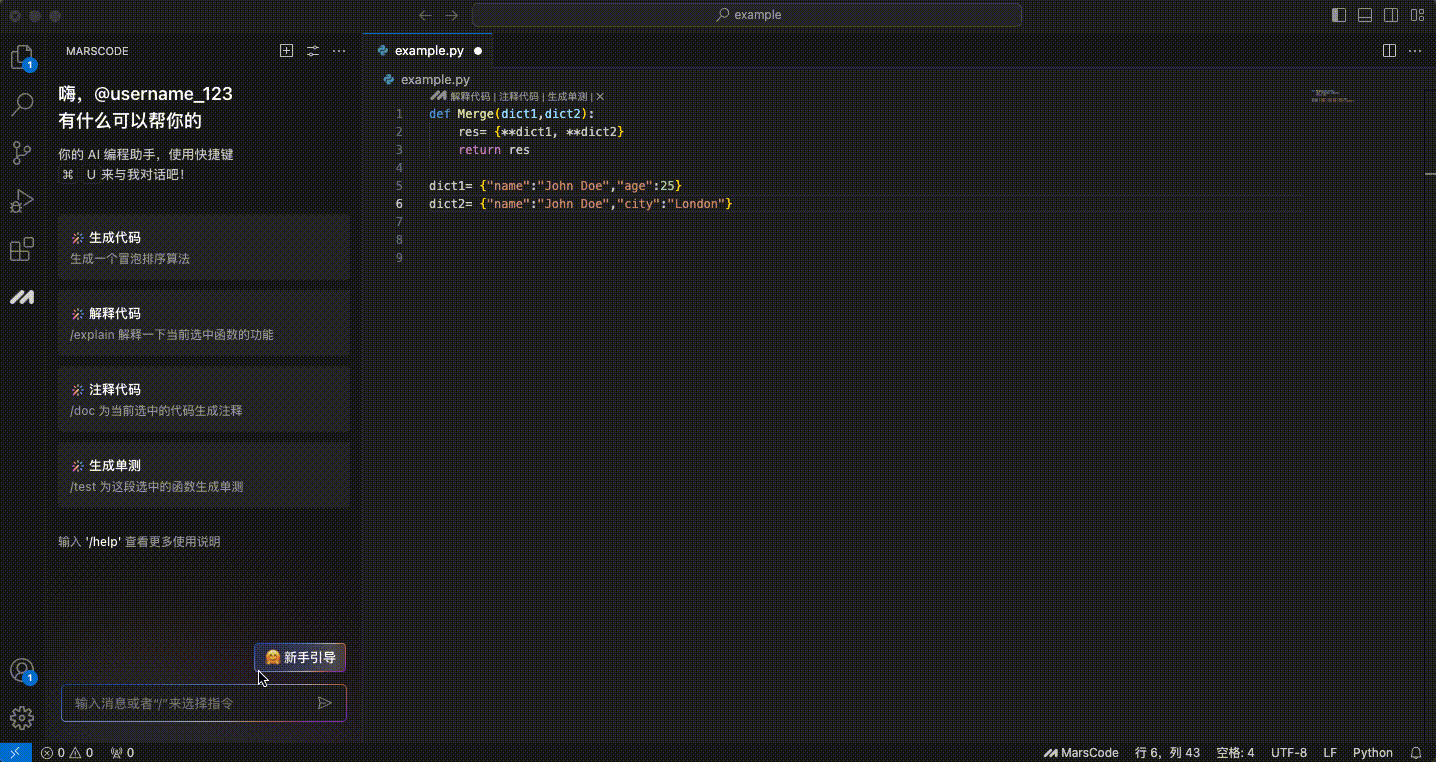Open the Python language mode selector
Viewport: 1436px width, 762px height.
(1372, 753)
